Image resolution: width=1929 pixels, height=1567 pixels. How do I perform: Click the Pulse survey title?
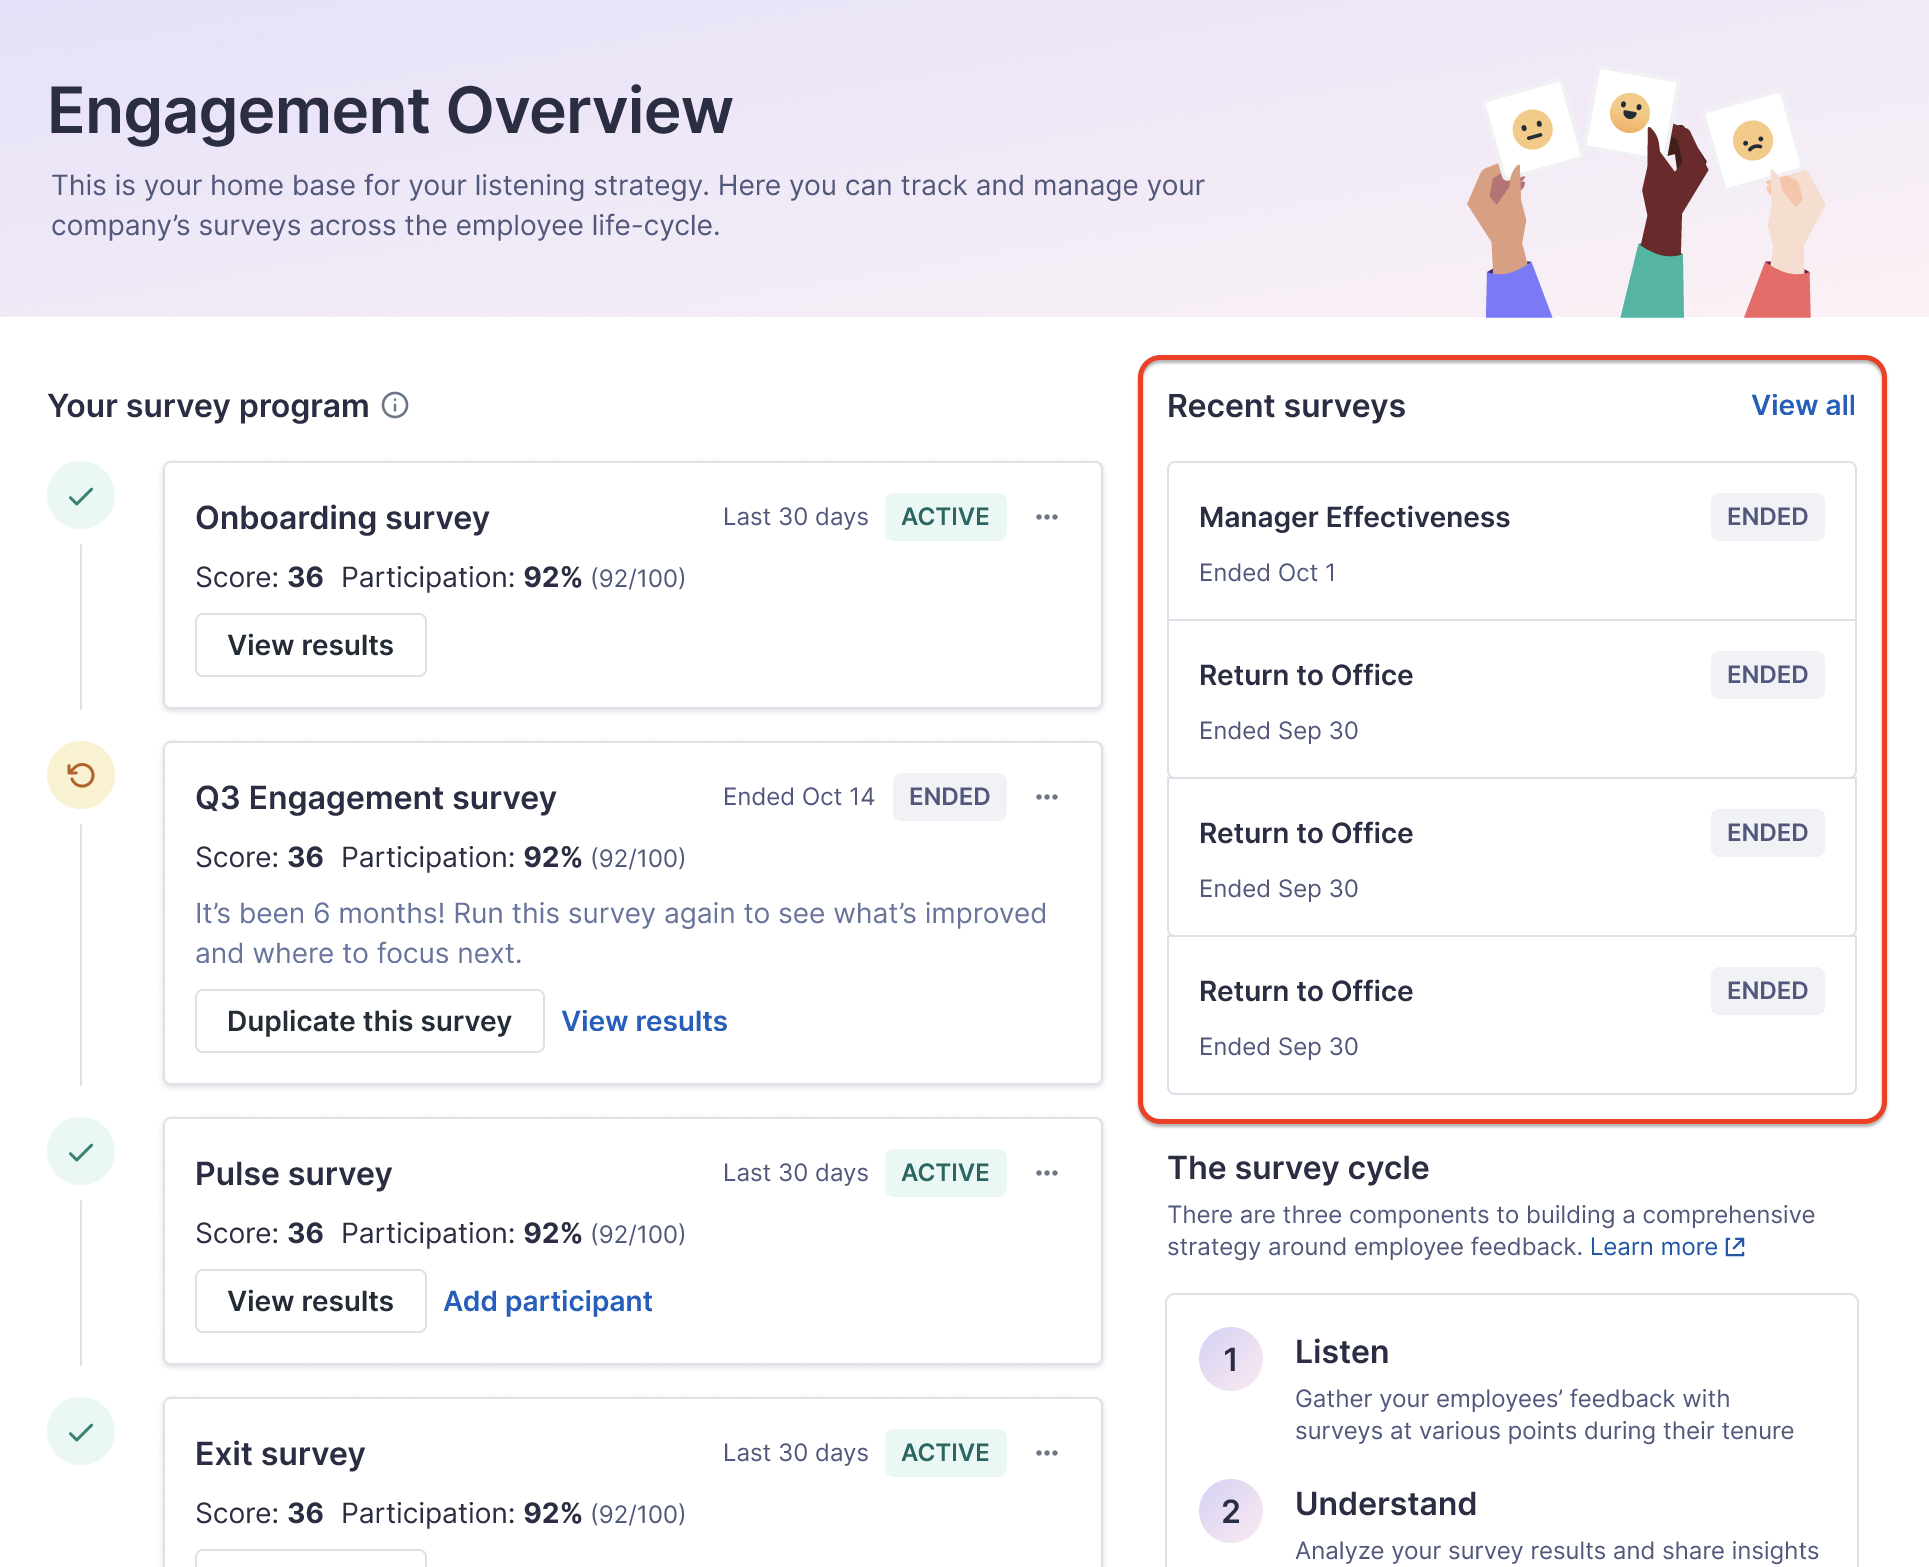click(293, 1174)
